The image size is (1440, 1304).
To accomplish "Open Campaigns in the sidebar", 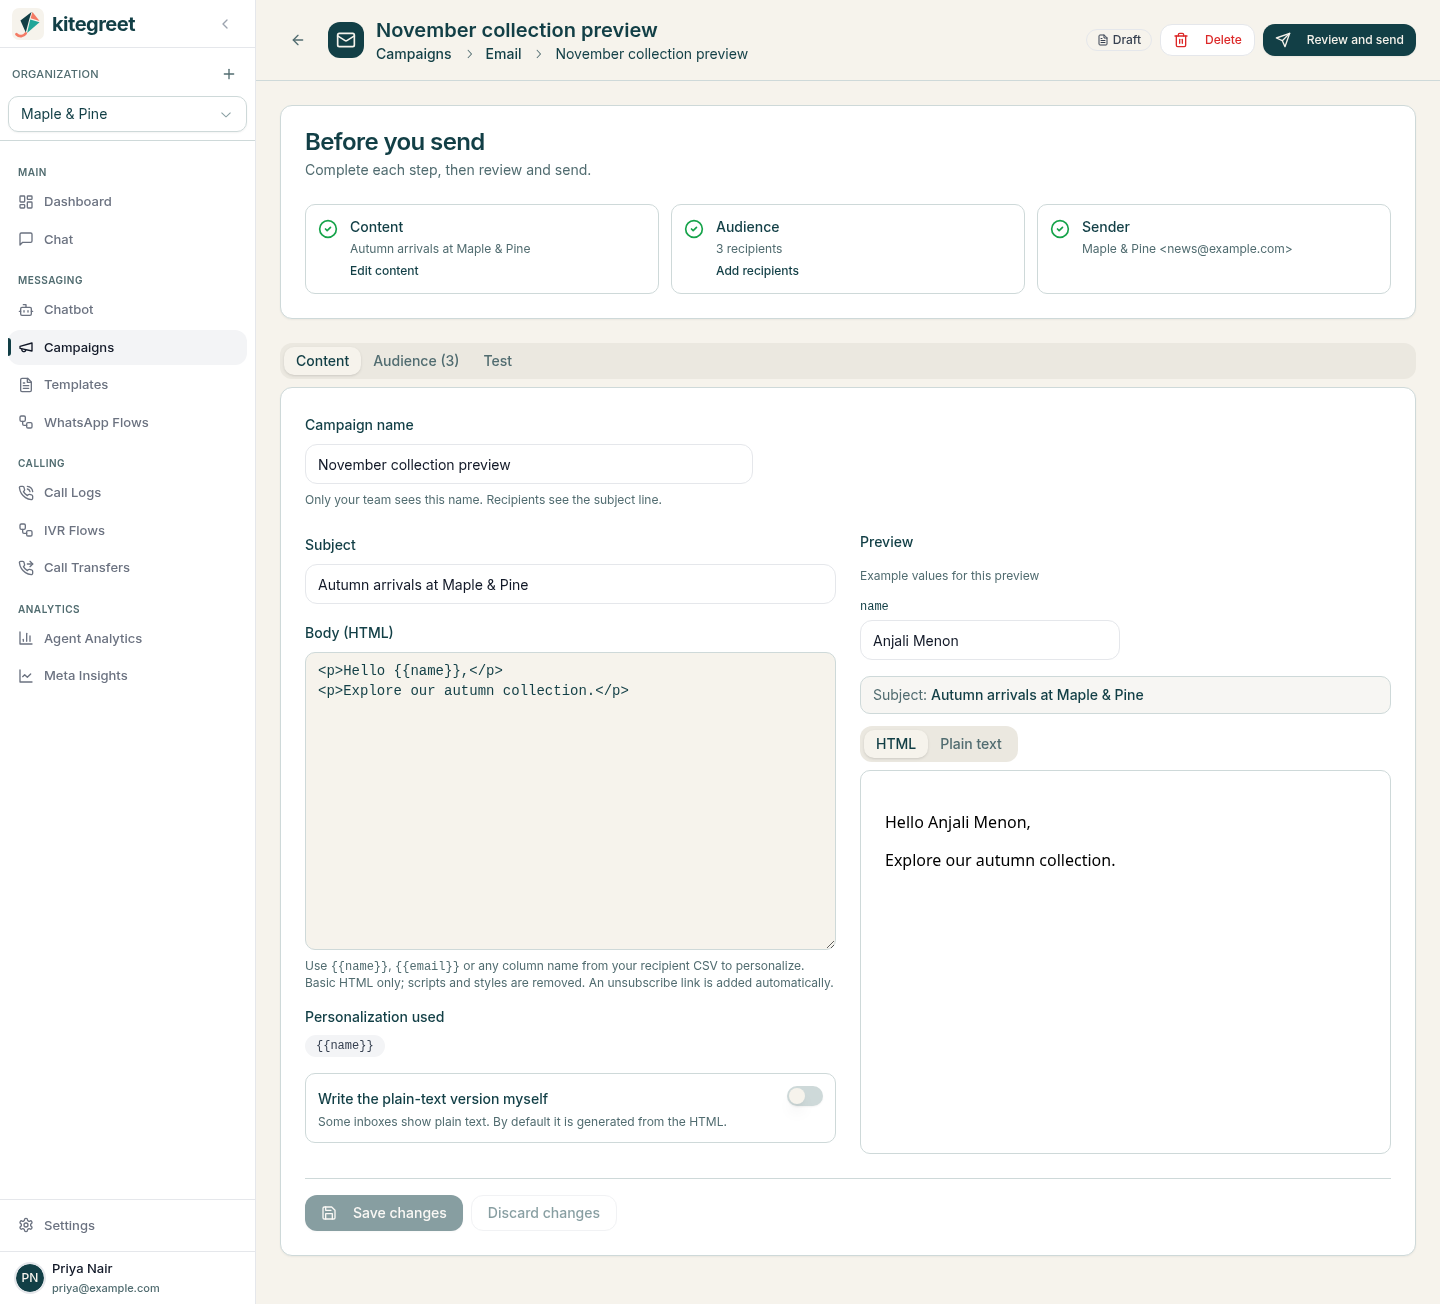I will (127, 348).
